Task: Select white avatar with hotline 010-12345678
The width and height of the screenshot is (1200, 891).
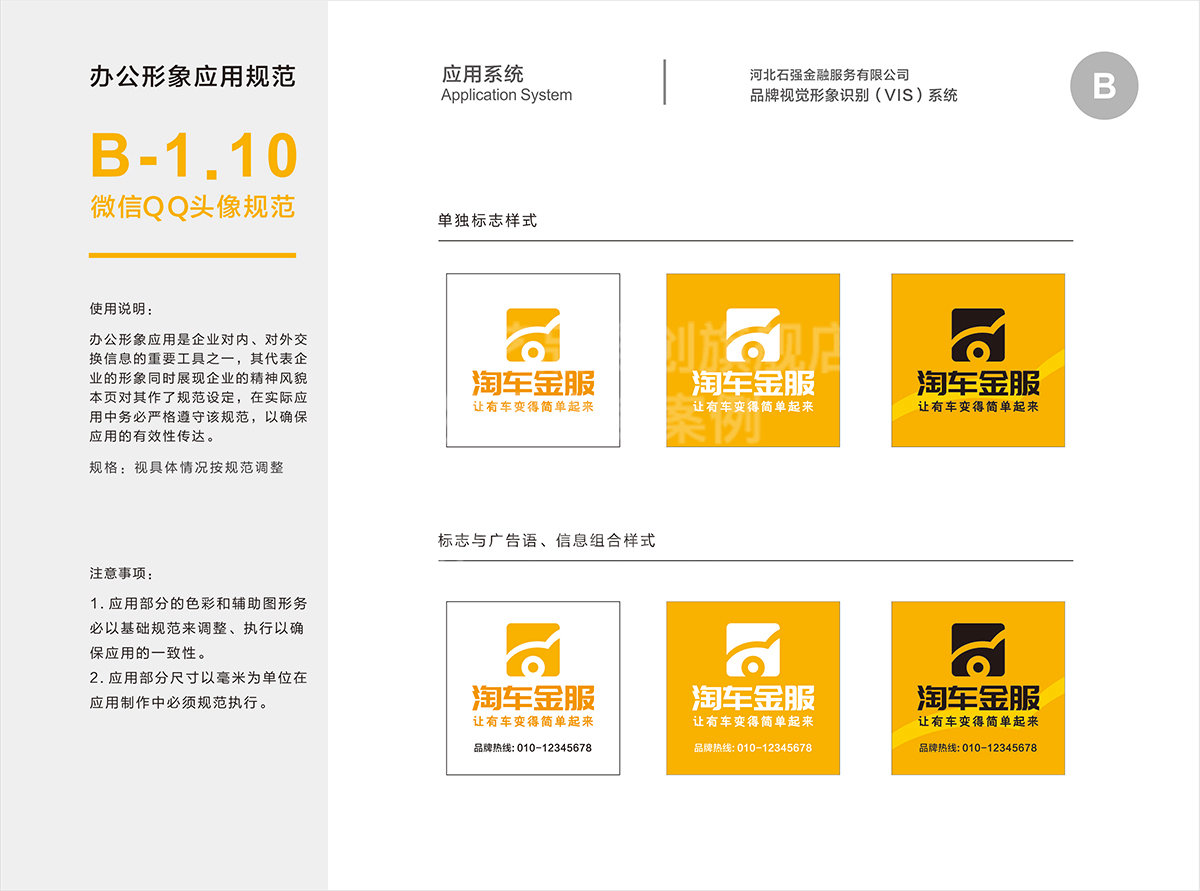Action: [533, 688]
